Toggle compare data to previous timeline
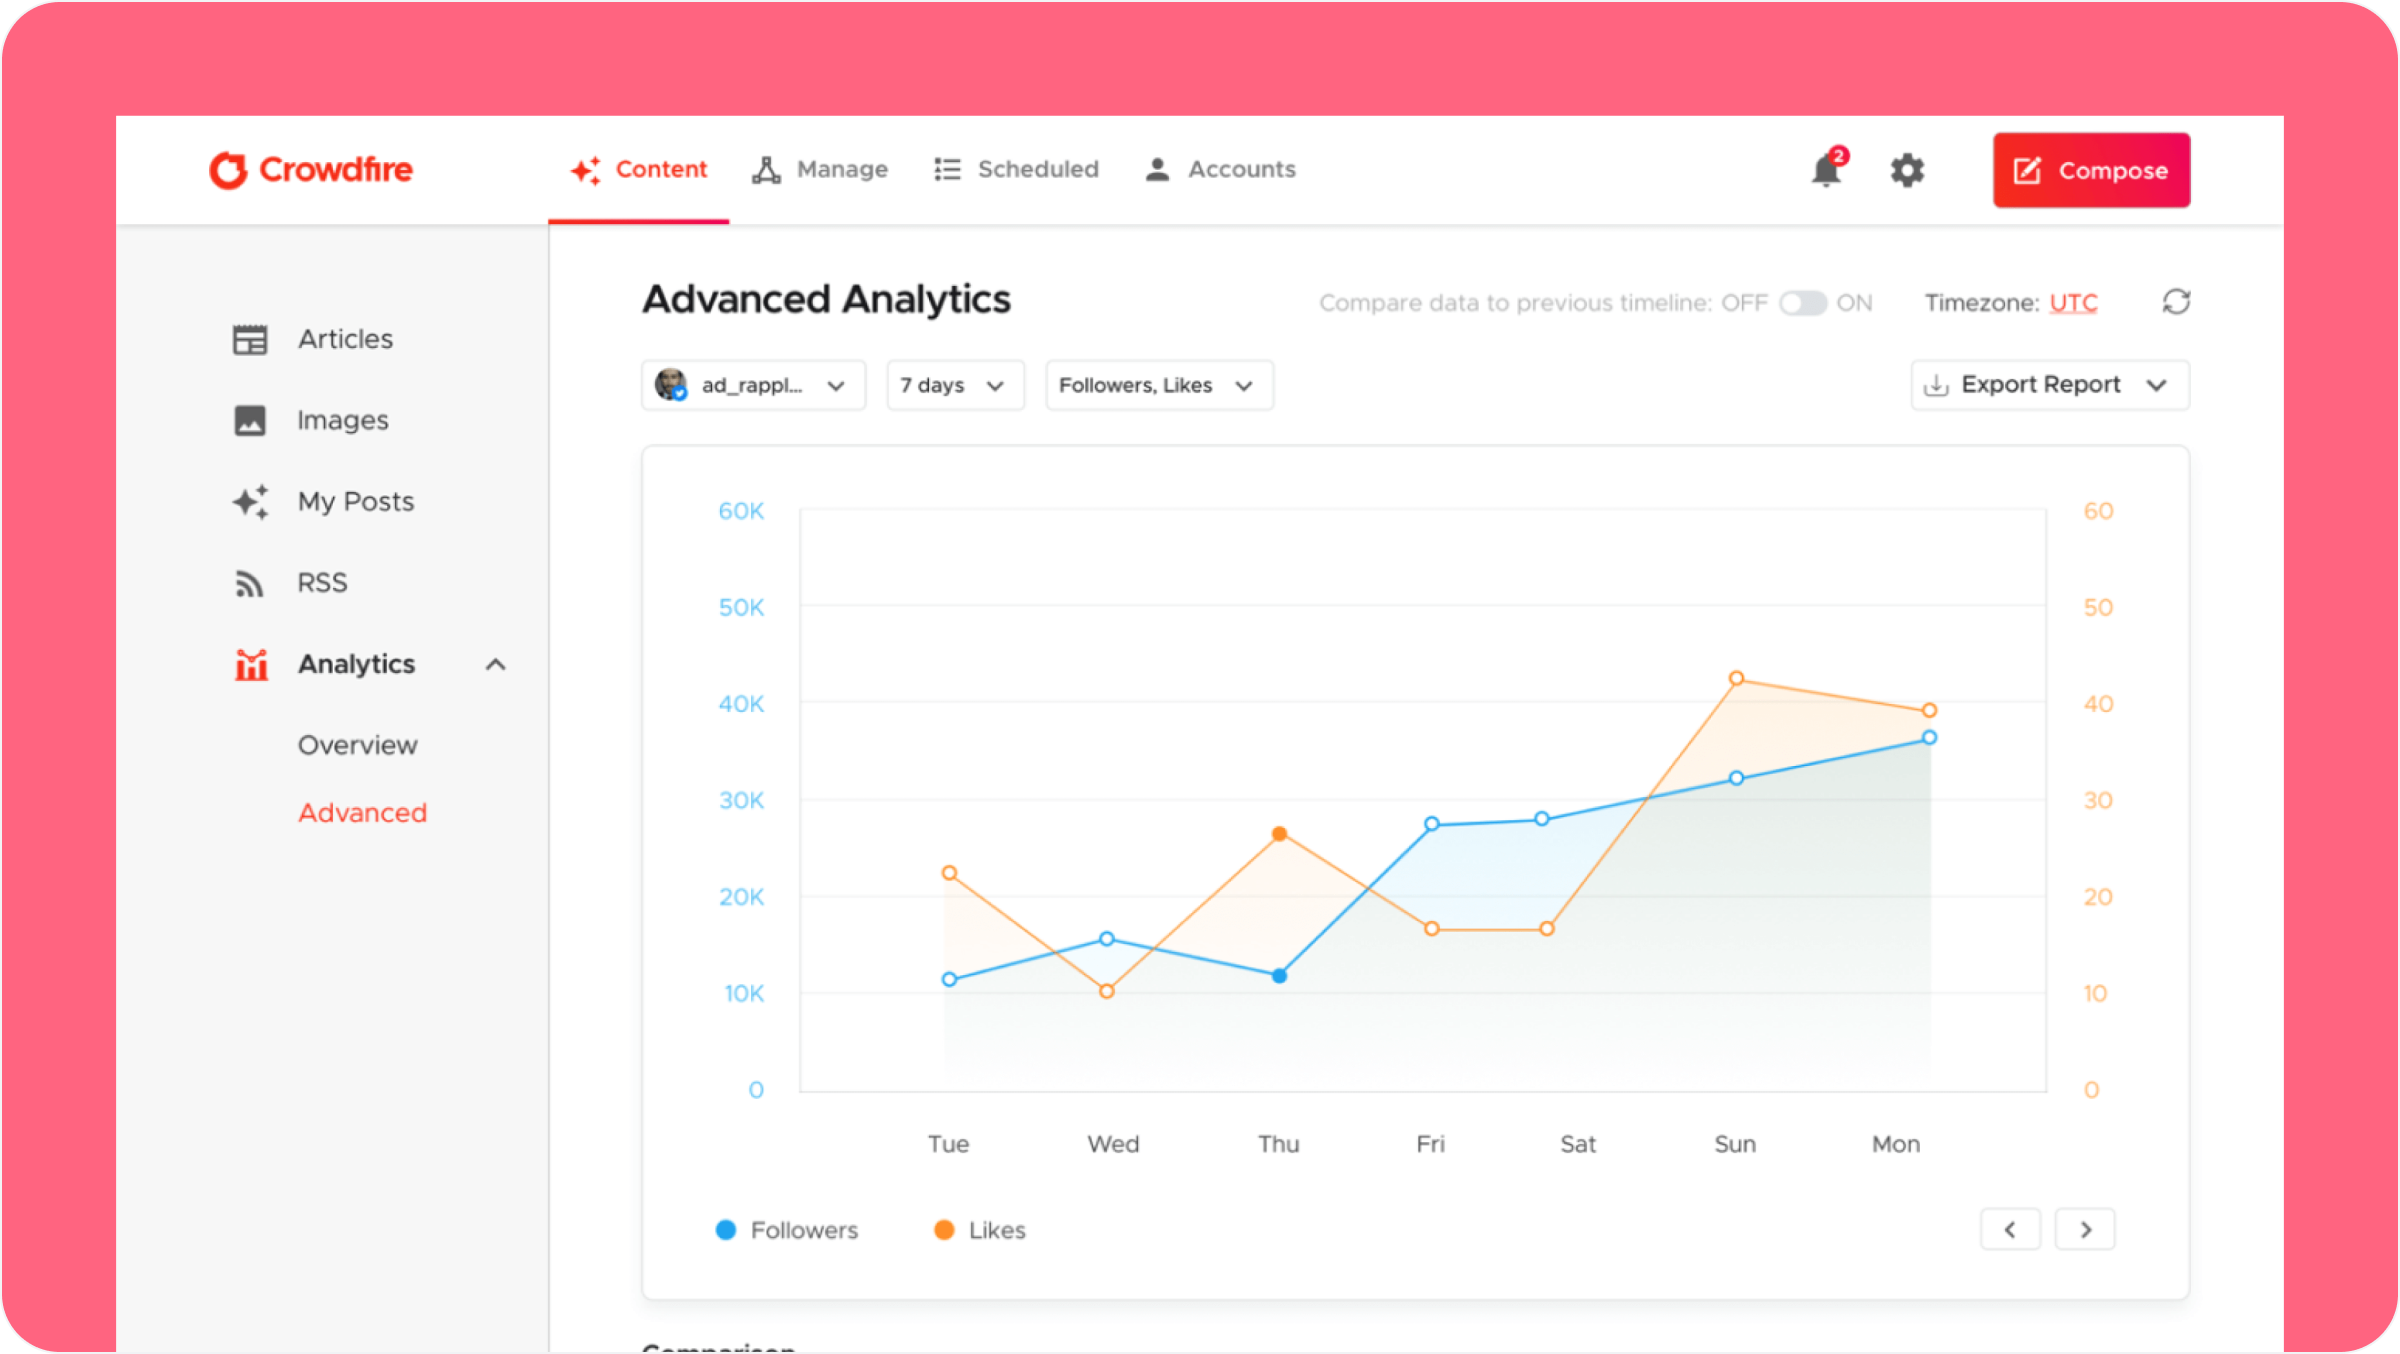Screen dimensions: 2400x1354 pyautogui.click(x=1802, y=303)
